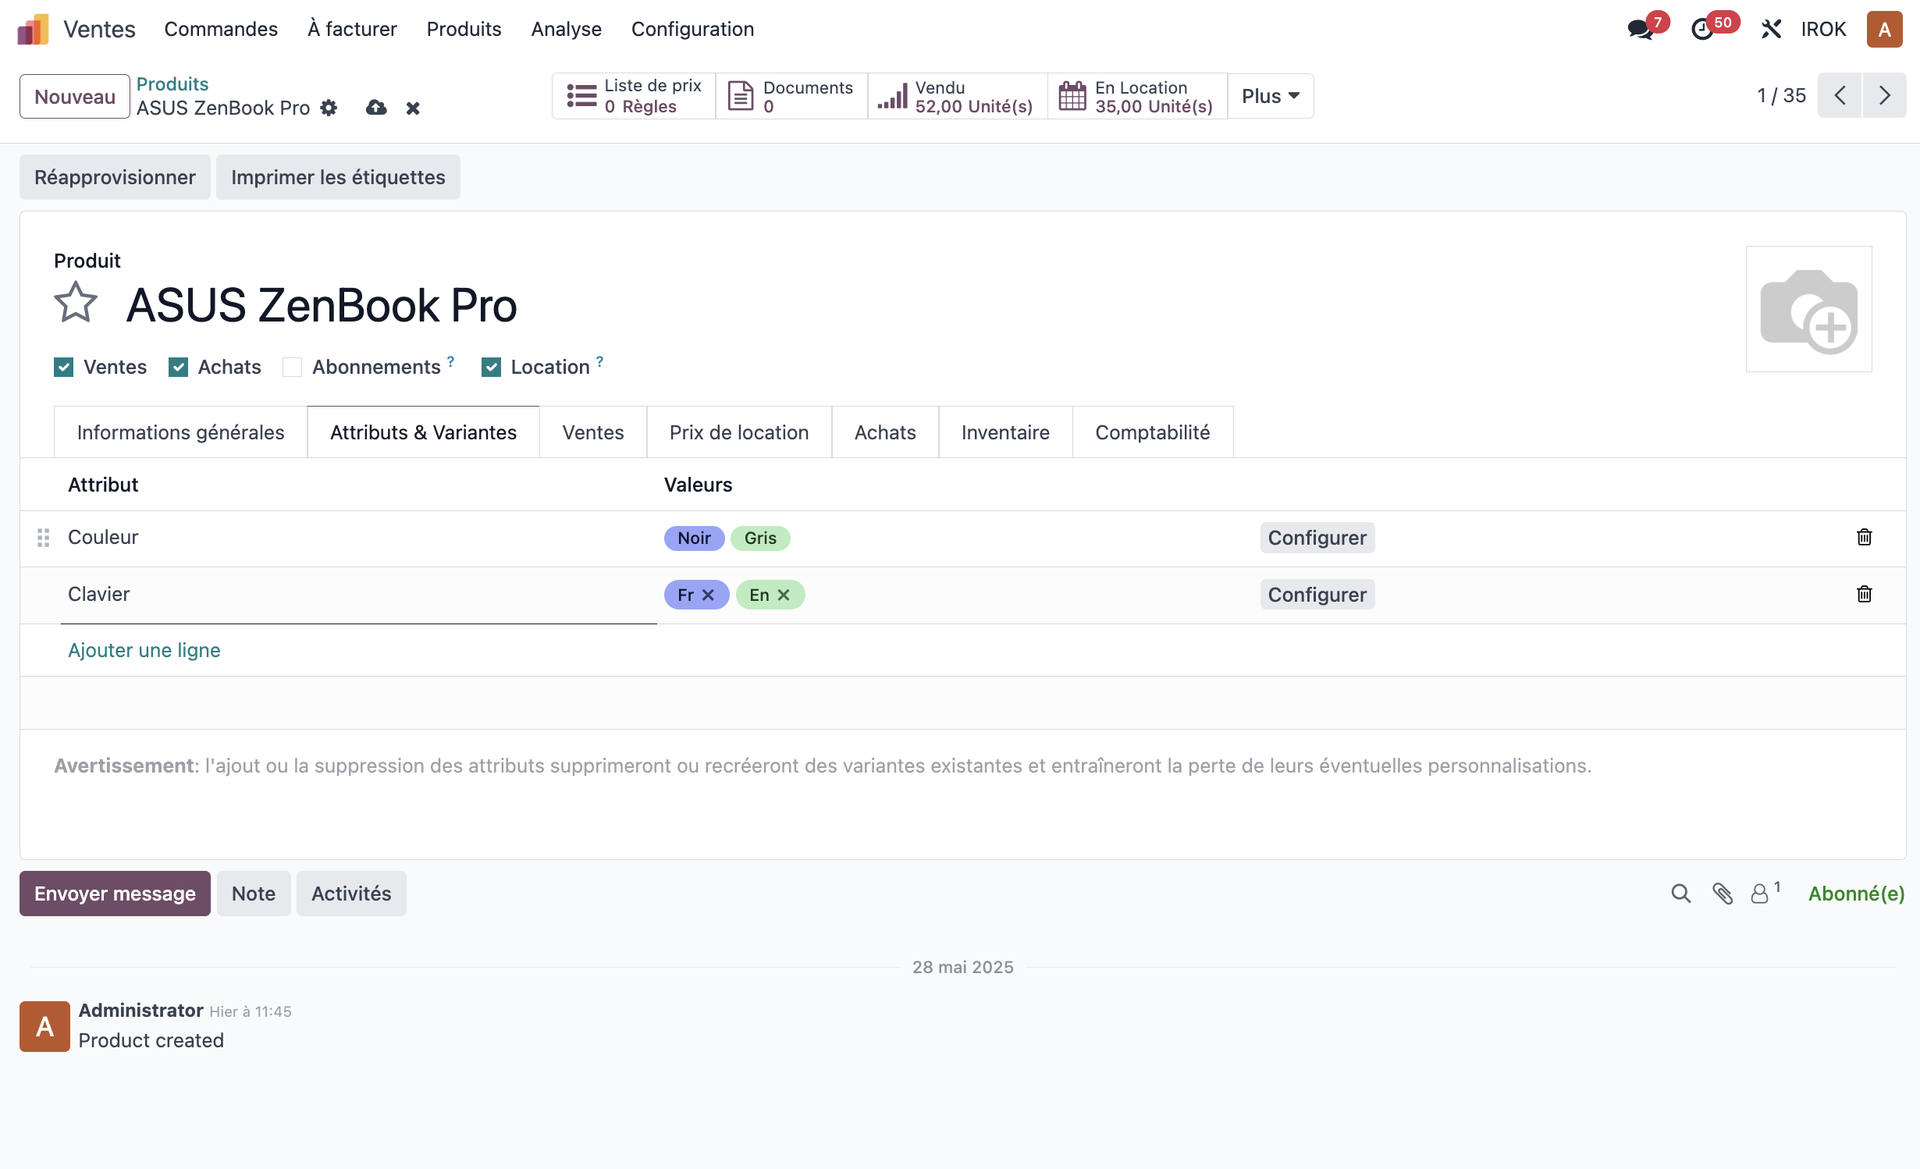Click Ajouter une ligne link
Viewport: 1920px width, 1169px height.
click(x=144, y=650)
